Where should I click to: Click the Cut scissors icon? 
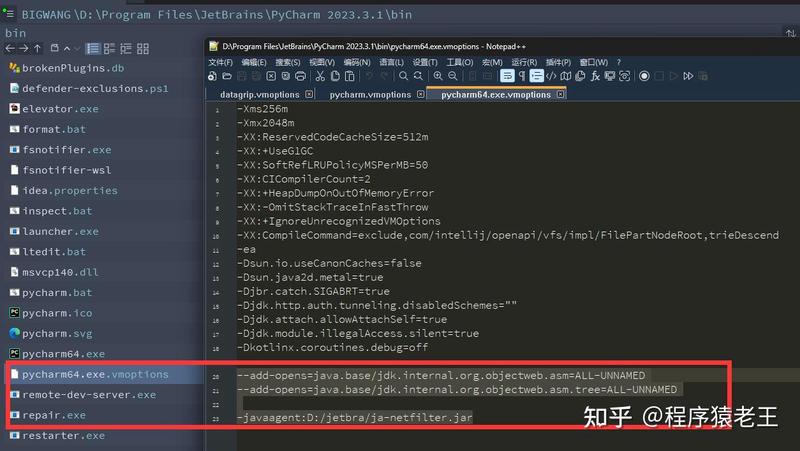[320, 76]
